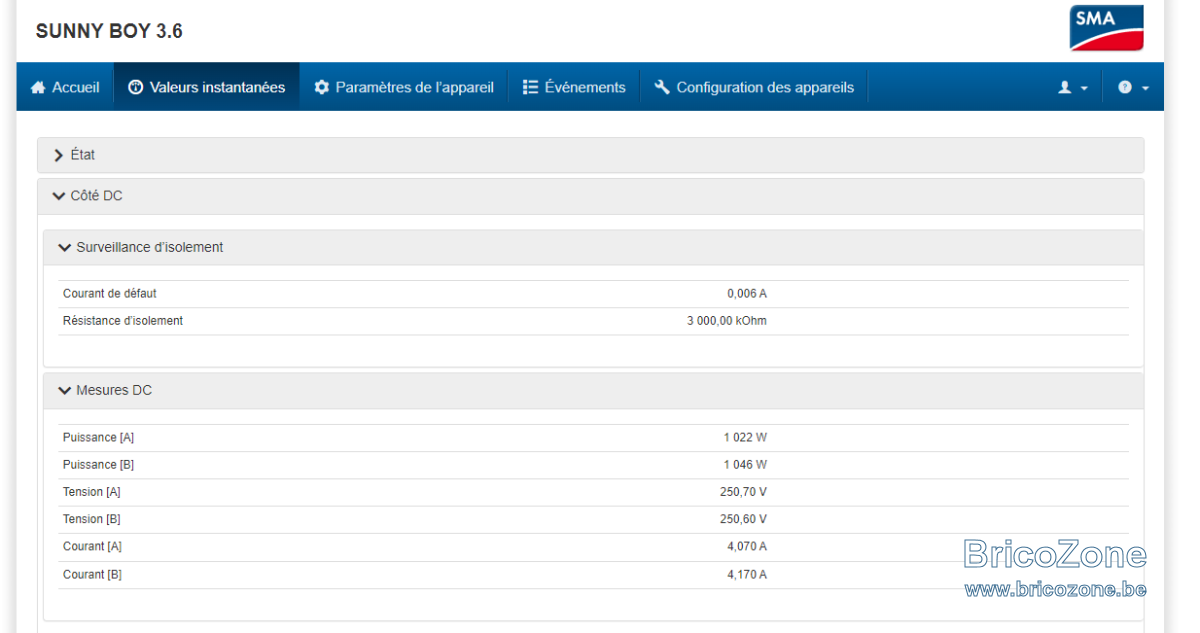The width and height of the screenshot is (1200, 633).
Task: Click the list icon beside Événements
Action: [x=531, y=88]
